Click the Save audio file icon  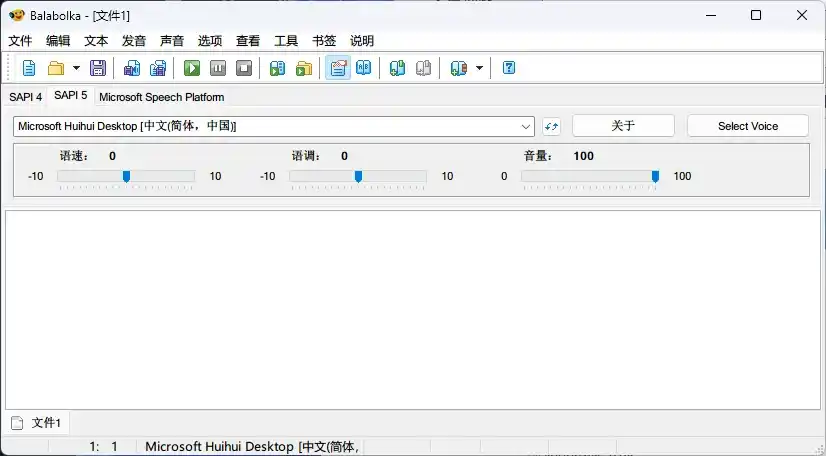(278, 68)
